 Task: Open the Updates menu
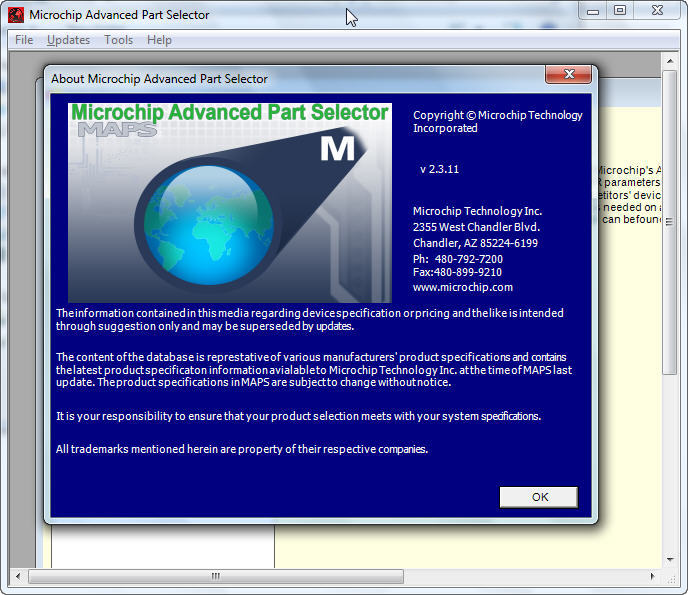tap(68, 40)
